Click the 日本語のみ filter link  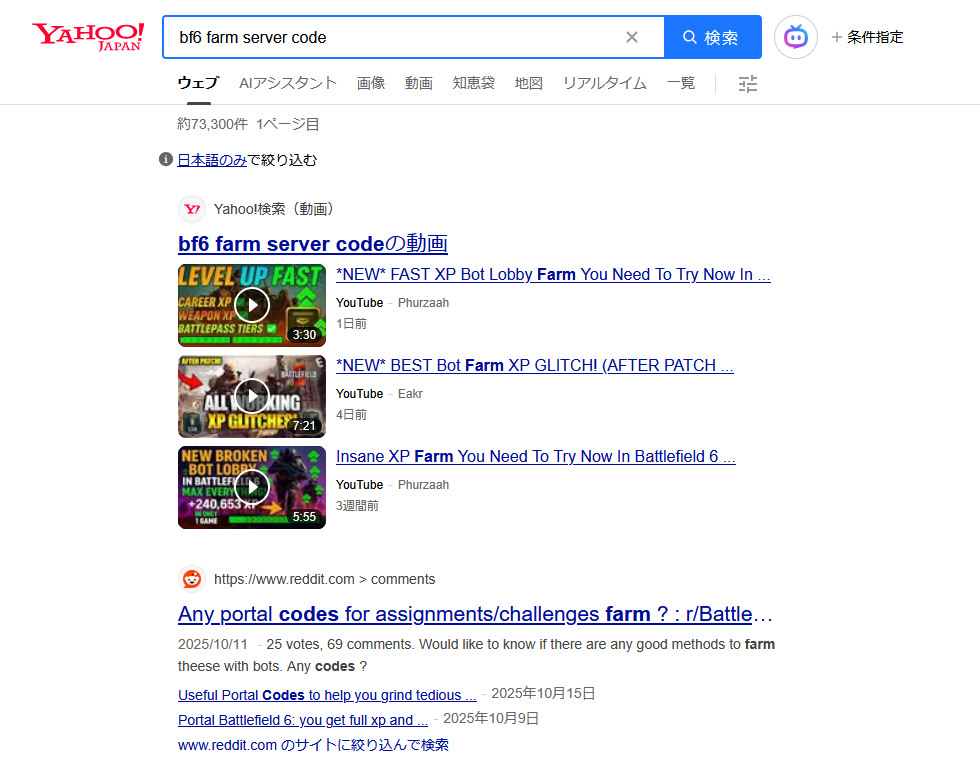click(212, 160)
